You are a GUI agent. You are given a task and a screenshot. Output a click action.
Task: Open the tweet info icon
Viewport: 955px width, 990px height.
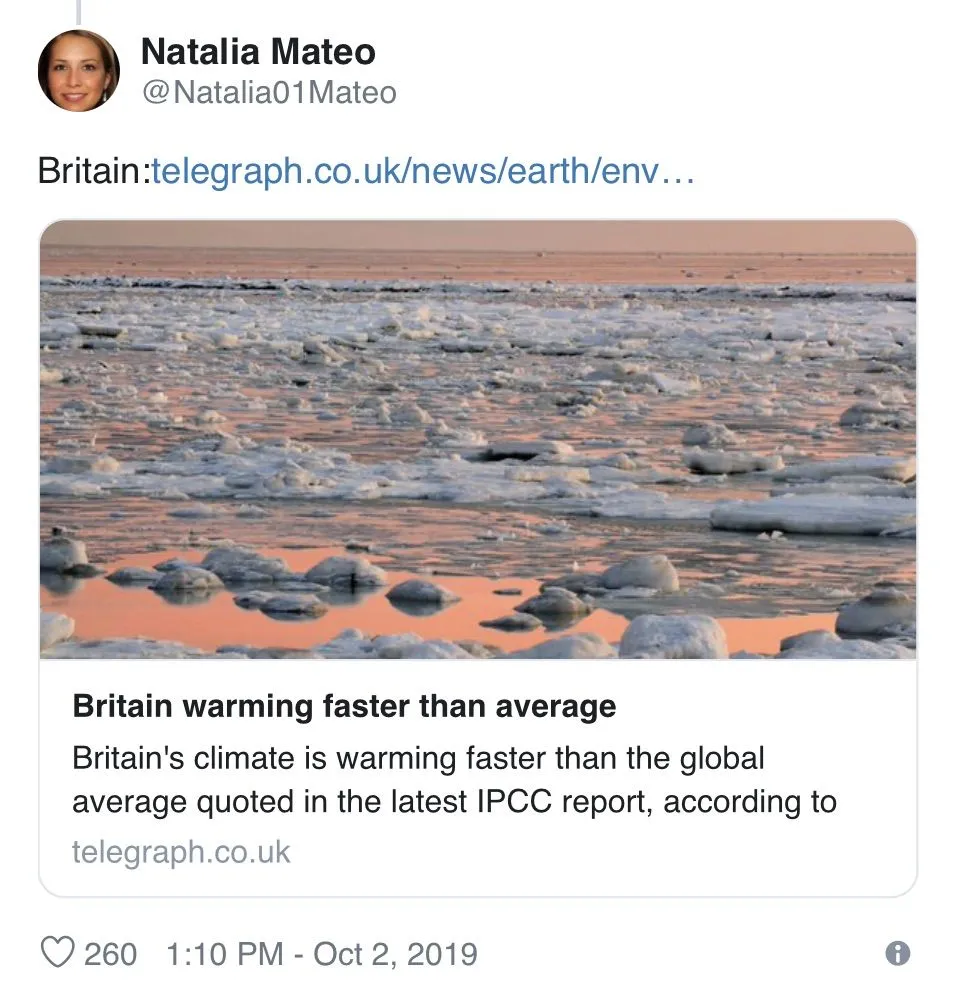click(x=898, y=953)
